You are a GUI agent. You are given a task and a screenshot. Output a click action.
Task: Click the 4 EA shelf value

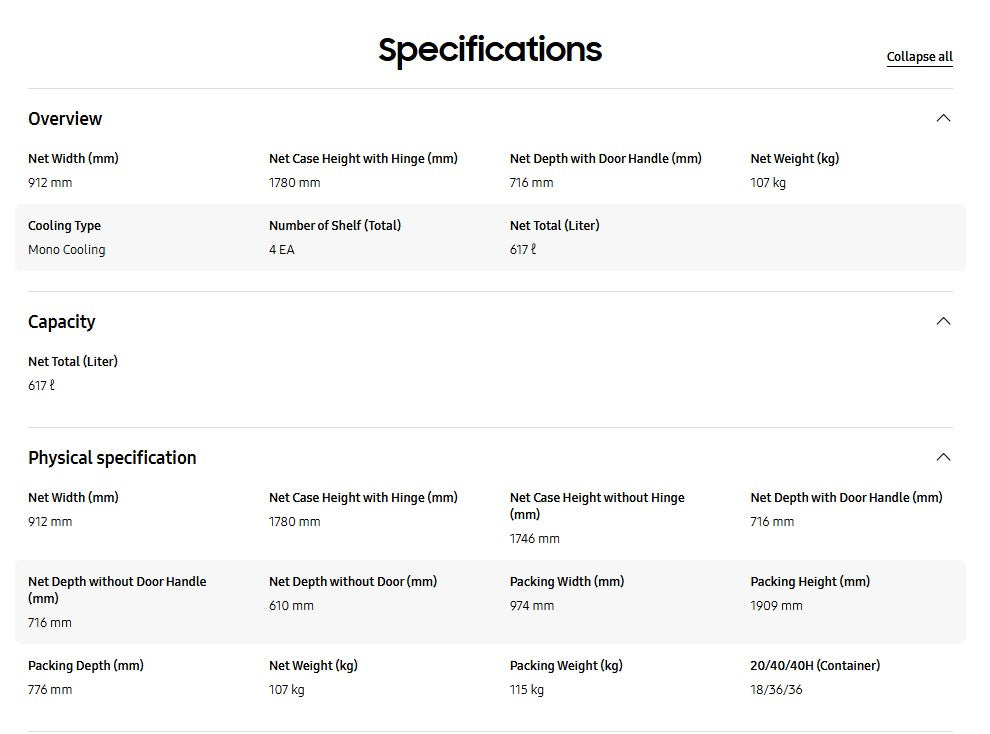pyautogui.click(x=282, y=250)
